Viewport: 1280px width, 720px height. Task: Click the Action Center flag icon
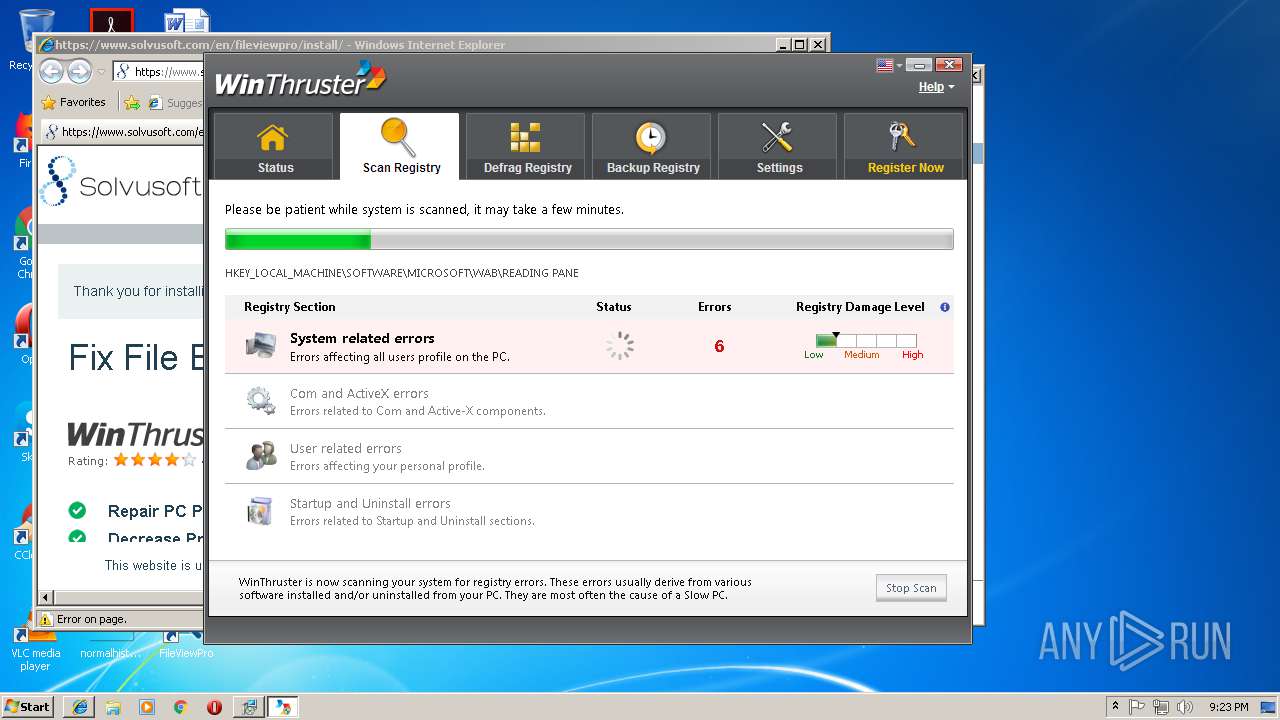(x=1138, y=706)
